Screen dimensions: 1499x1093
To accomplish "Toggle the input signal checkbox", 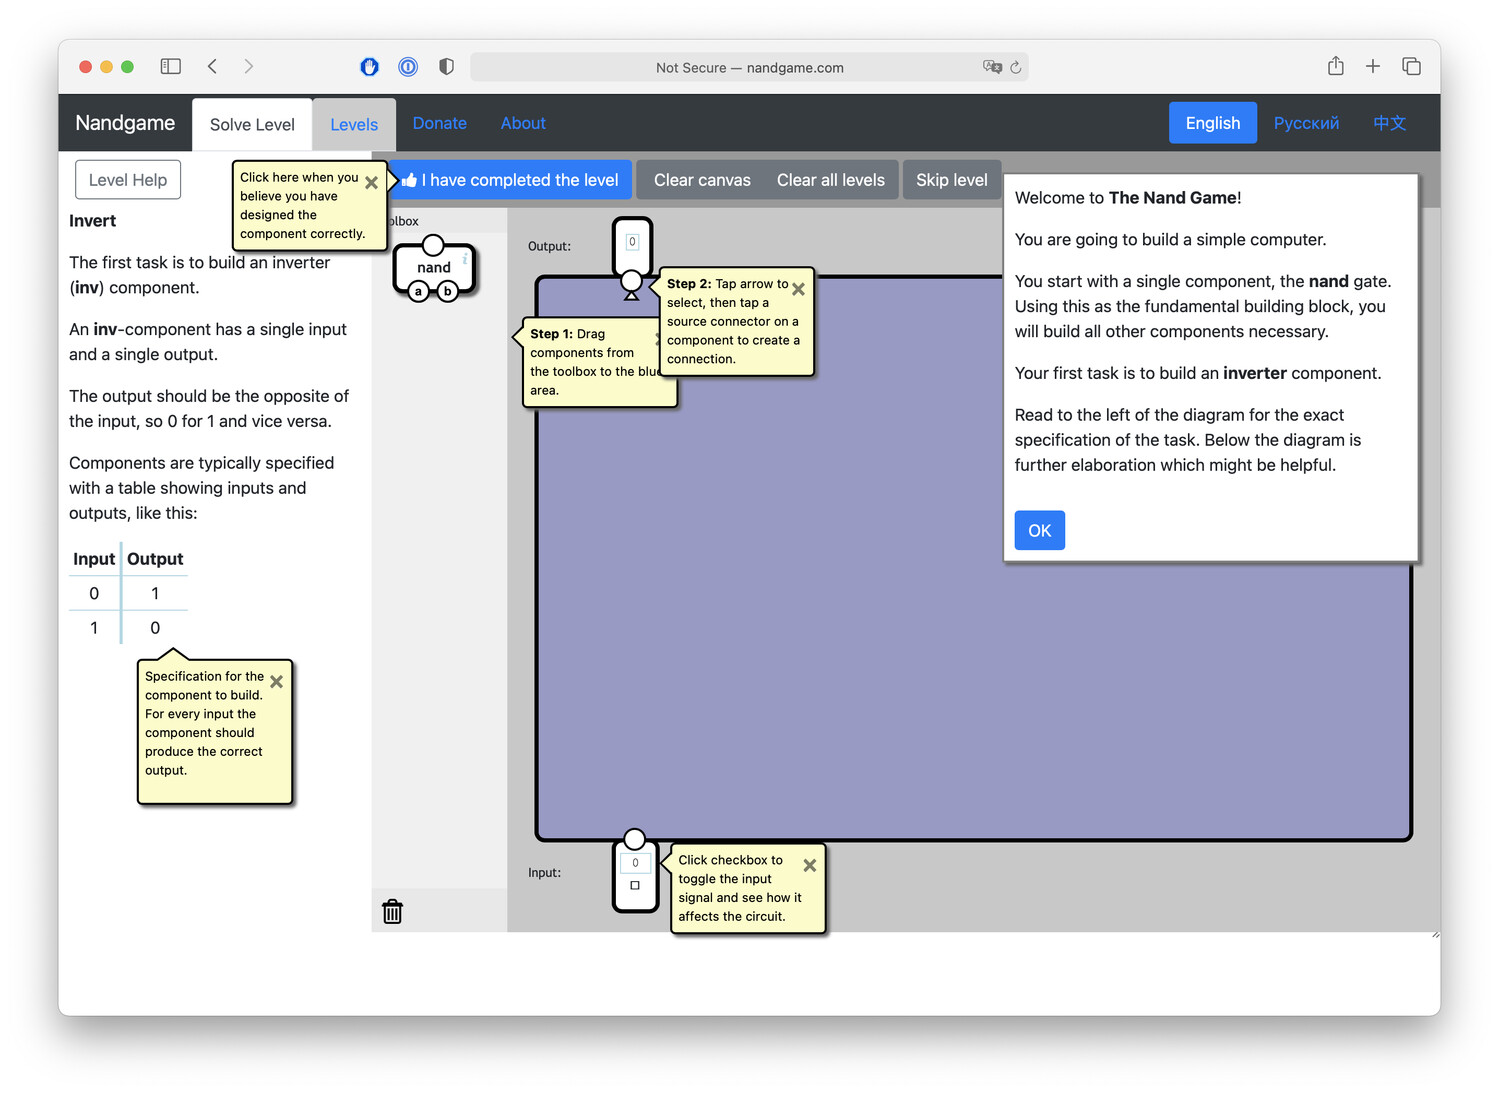I will coord(635,885).
